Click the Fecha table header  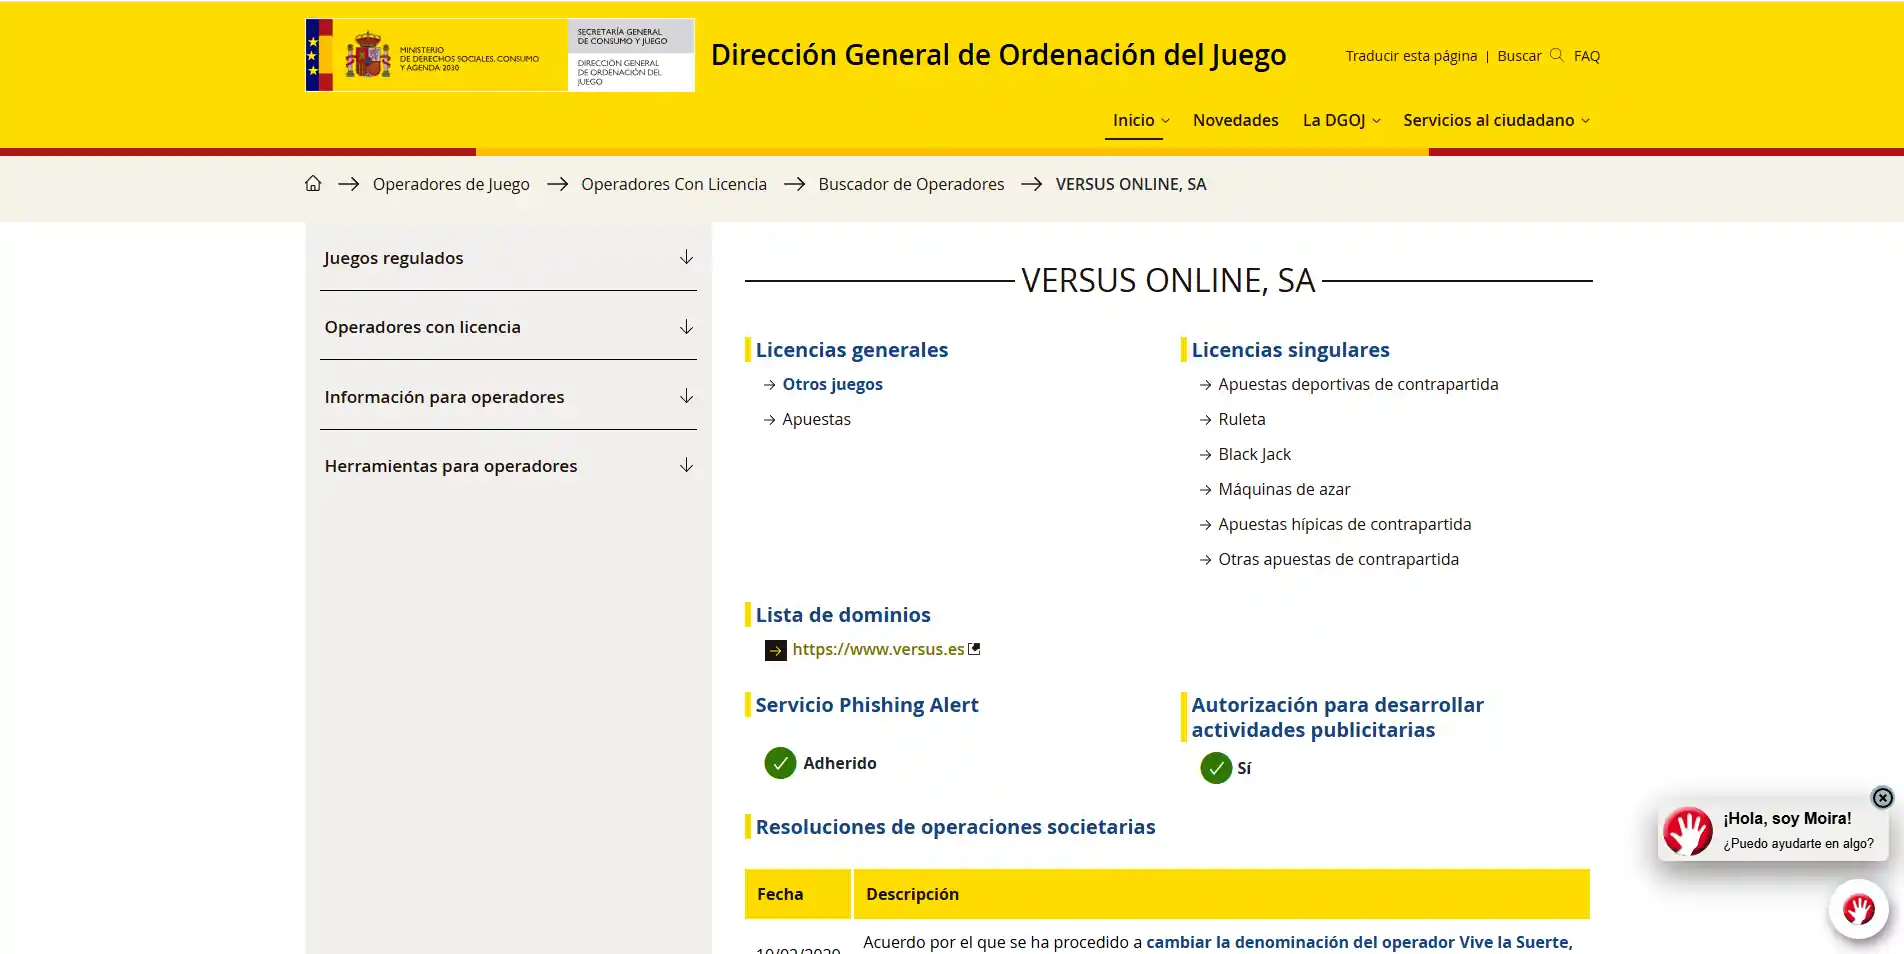tap(797, 894)
